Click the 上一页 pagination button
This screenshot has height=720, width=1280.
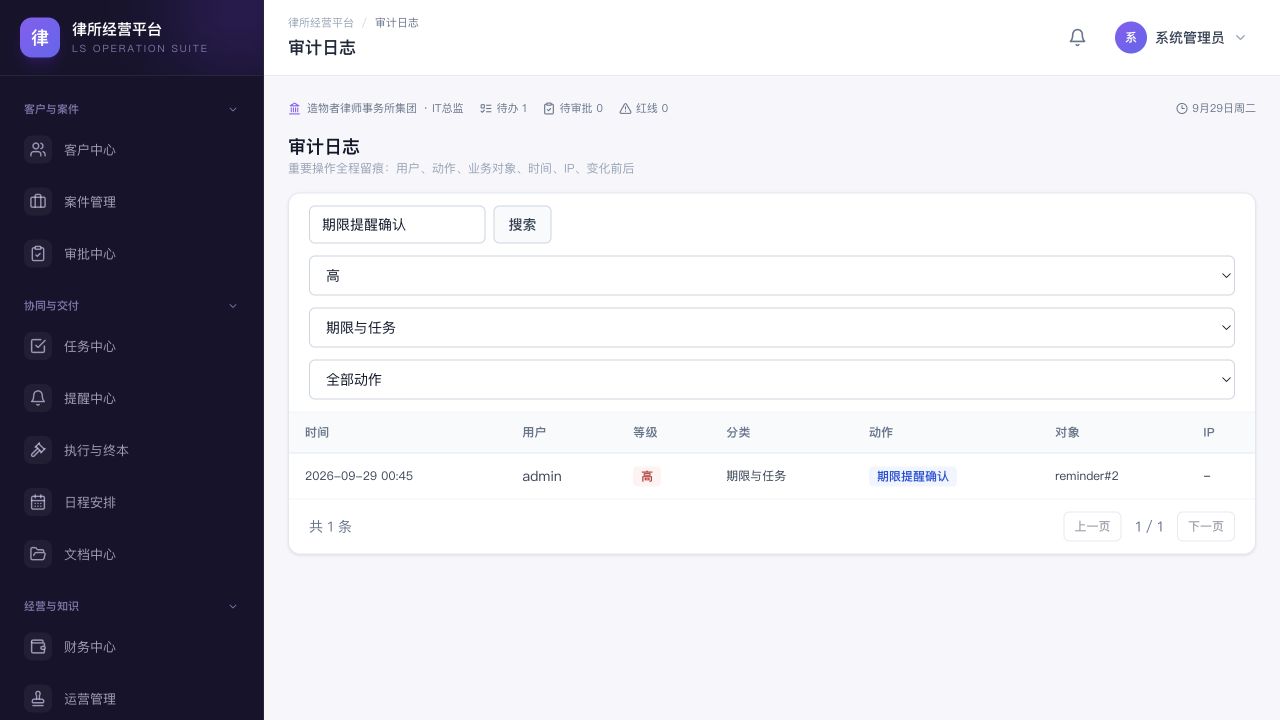click(1092, 526)
